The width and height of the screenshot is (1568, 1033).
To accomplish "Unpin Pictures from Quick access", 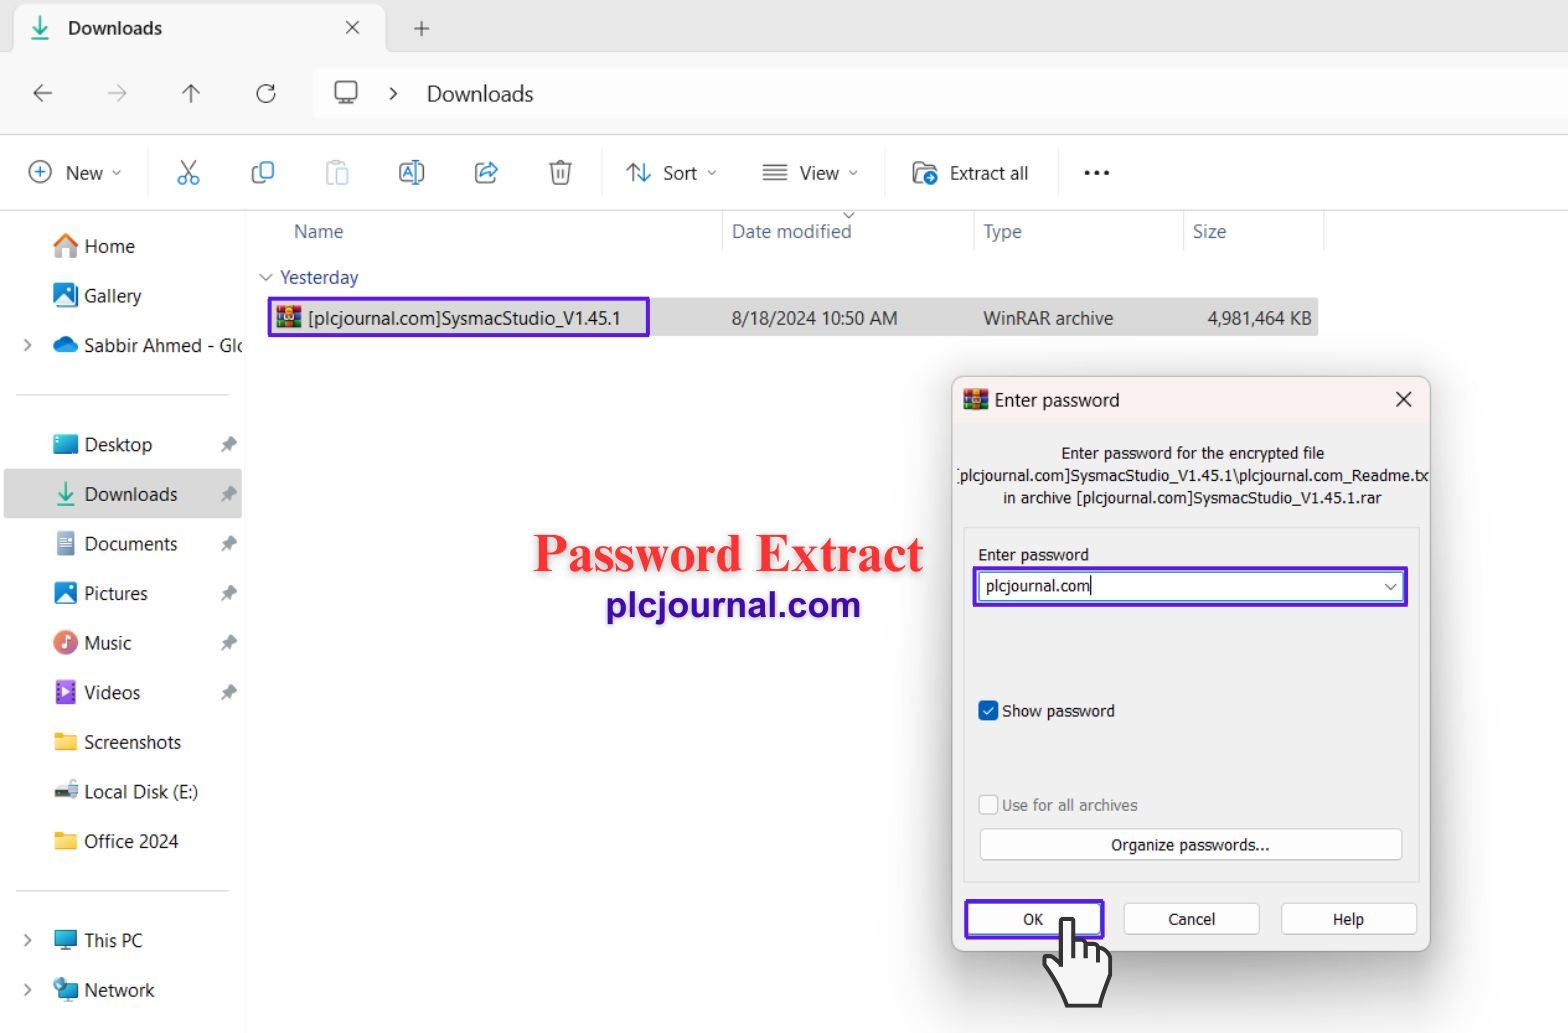I will (x=229, y=593).
